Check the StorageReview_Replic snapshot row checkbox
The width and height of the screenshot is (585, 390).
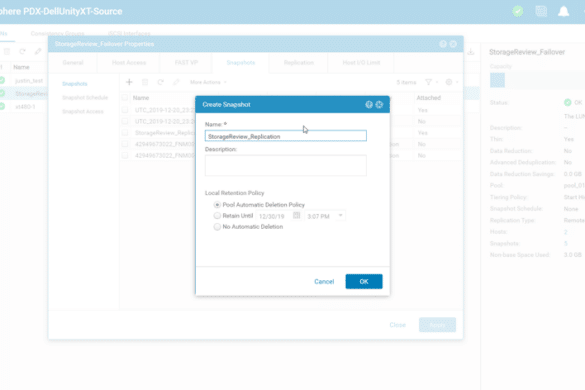coord(125,132)
